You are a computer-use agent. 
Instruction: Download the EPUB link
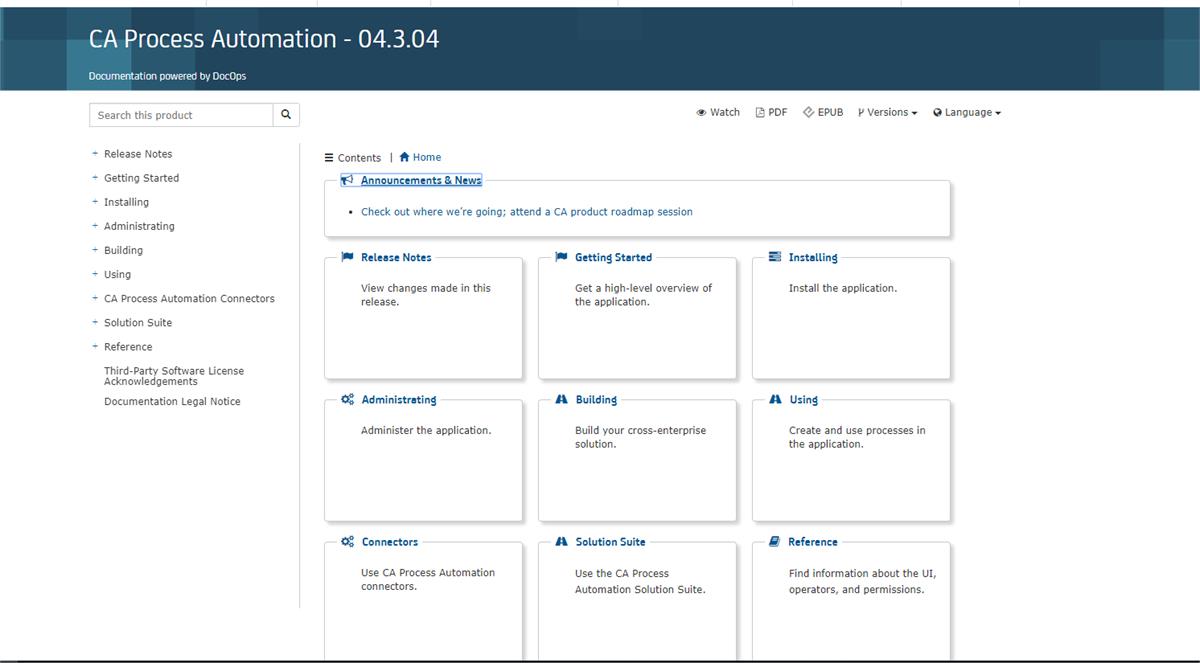823,113
